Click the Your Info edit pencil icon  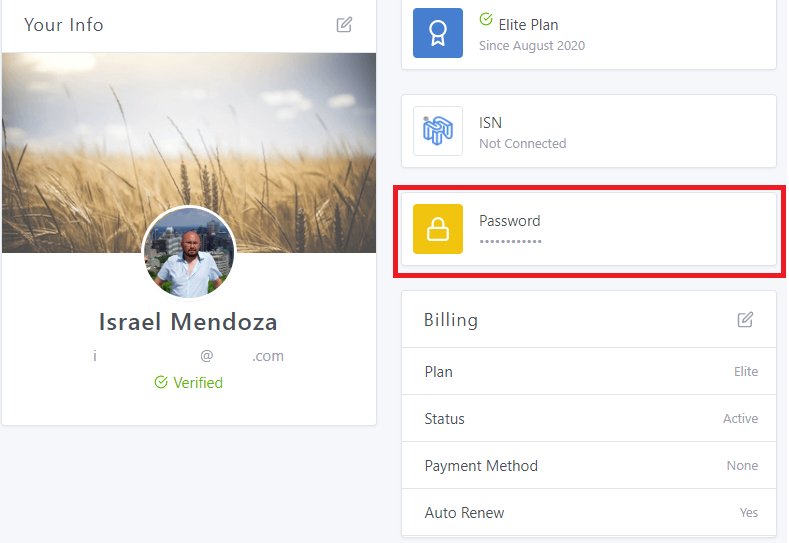point(344,25)
